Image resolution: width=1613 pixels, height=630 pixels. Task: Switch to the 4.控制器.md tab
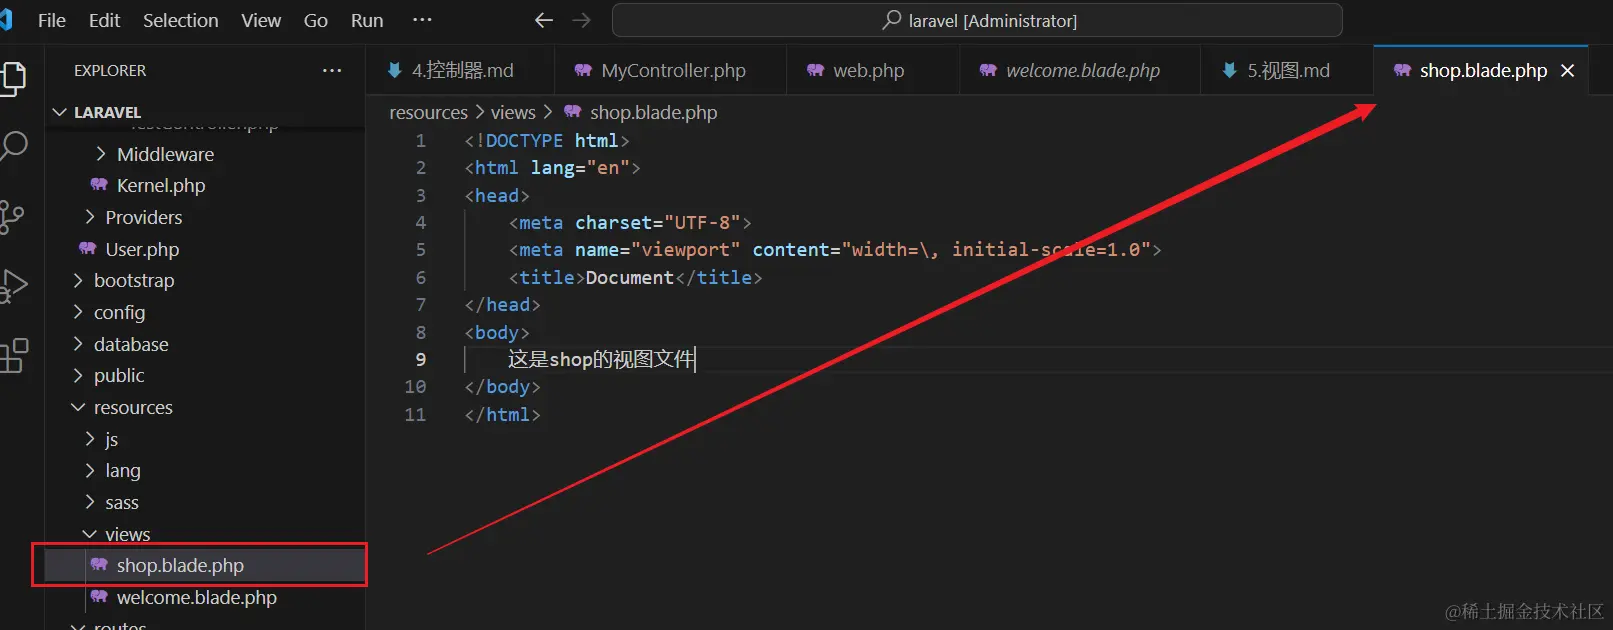coord(461,70)
